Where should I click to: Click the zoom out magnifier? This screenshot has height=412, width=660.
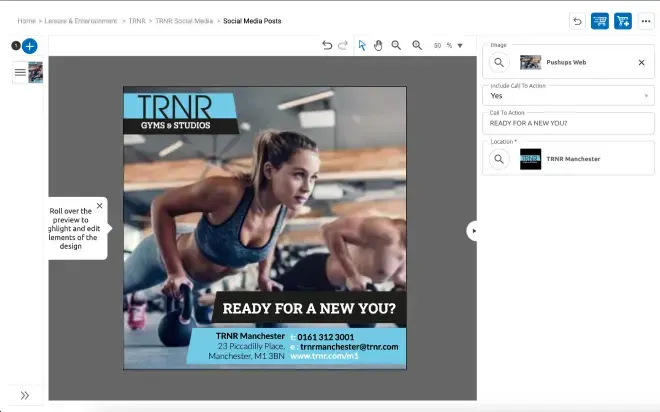point(397,45)
